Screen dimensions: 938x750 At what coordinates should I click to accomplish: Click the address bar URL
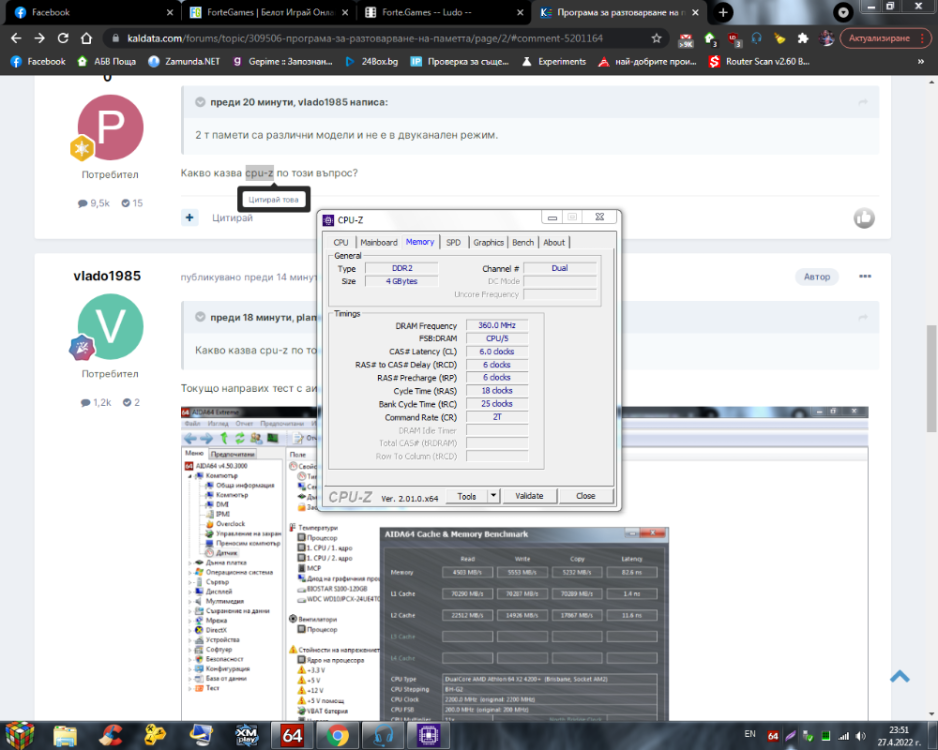point(365,38)
